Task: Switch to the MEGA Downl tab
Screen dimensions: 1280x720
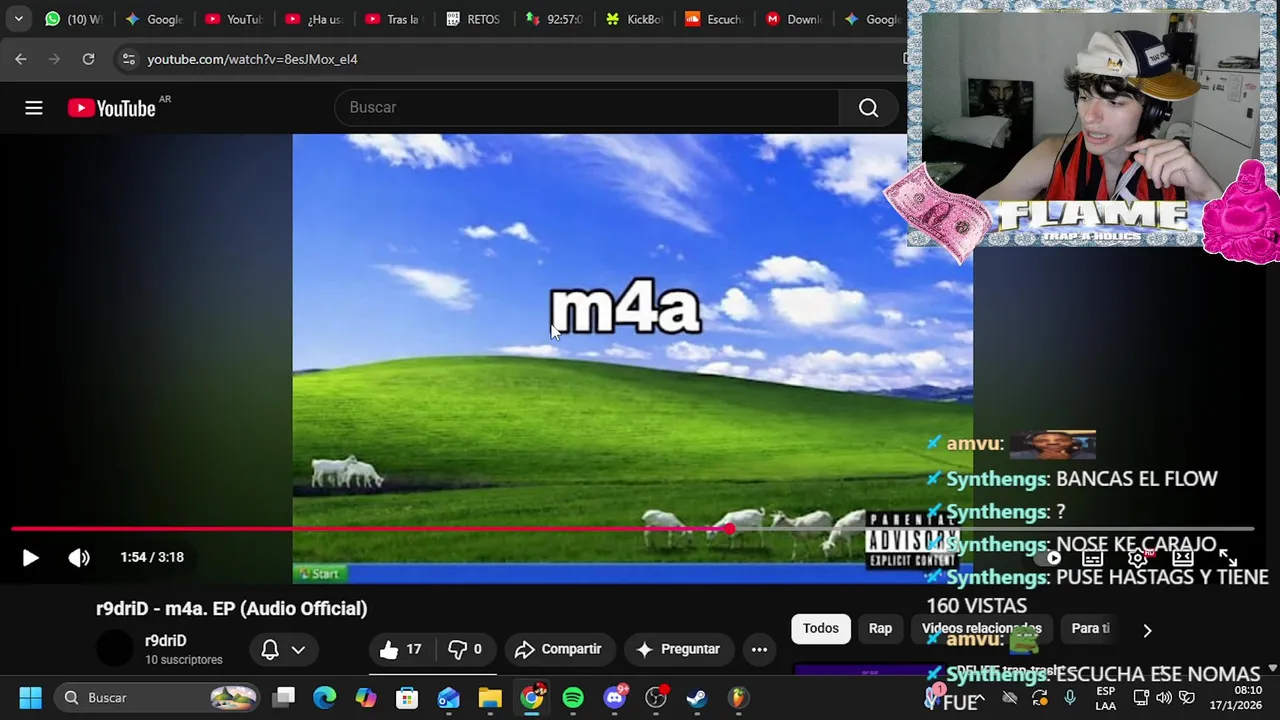Action: (793, 19)
